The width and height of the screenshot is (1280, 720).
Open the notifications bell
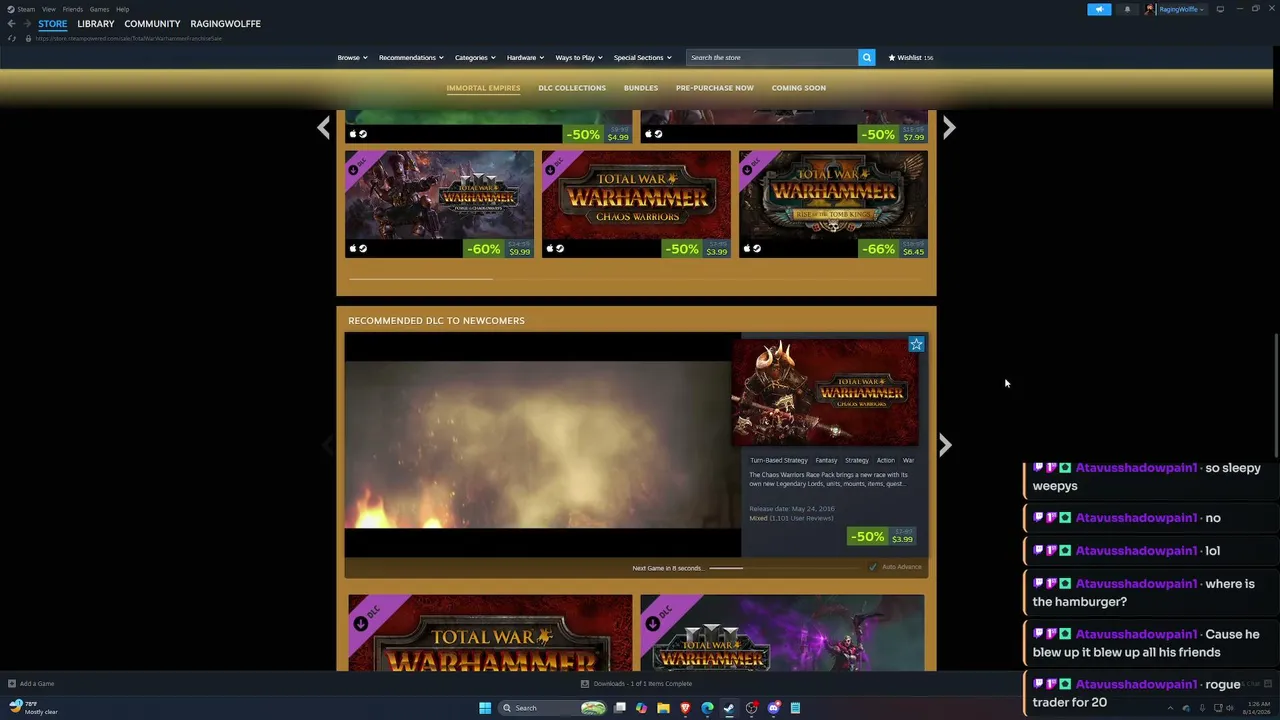[x=1127, y=9]
